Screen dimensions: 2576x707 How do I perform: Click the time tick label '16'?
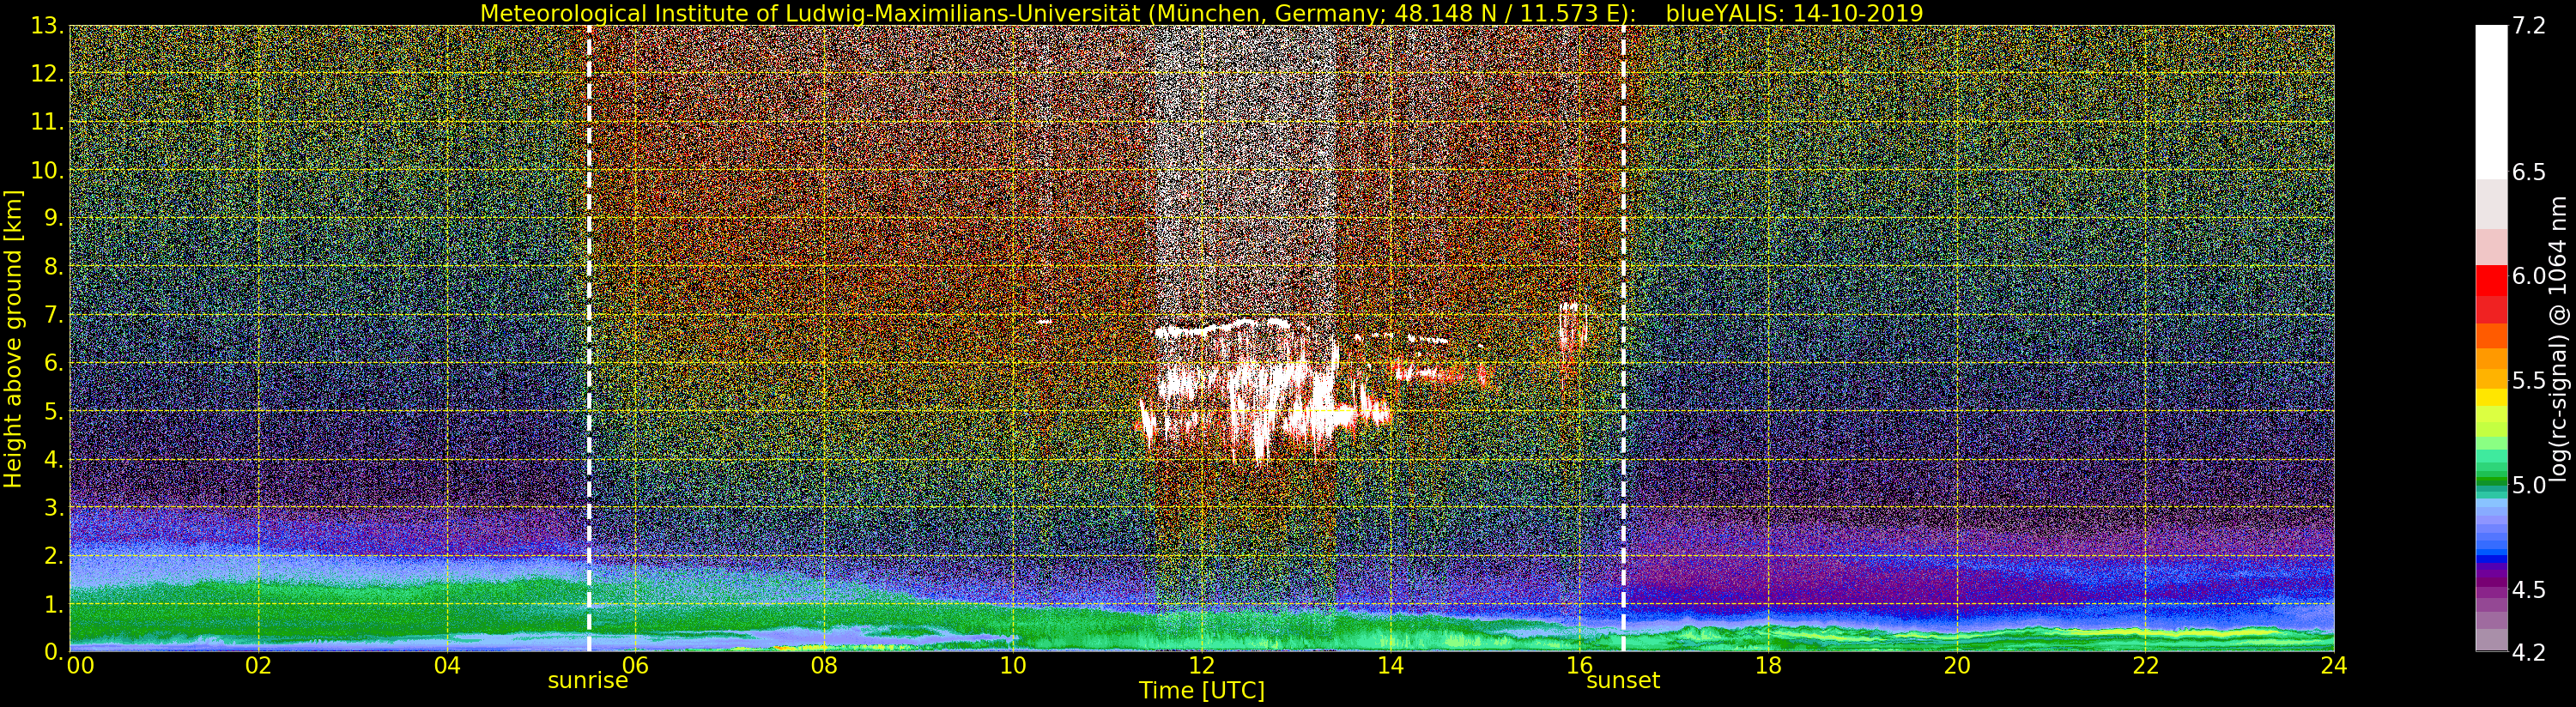click(1579, 666)
